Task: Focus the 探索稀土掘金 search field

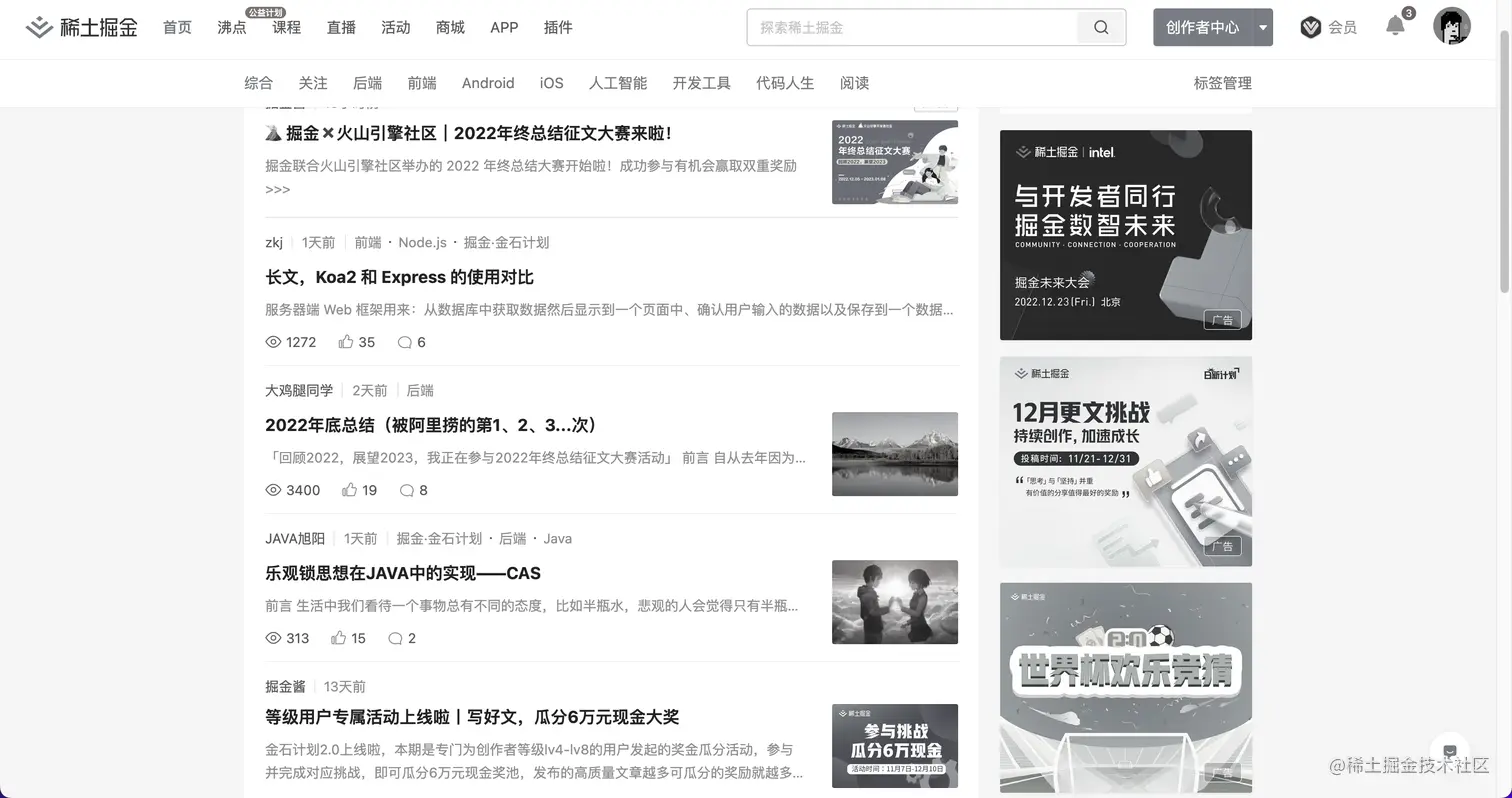Action: click(912, 28)
